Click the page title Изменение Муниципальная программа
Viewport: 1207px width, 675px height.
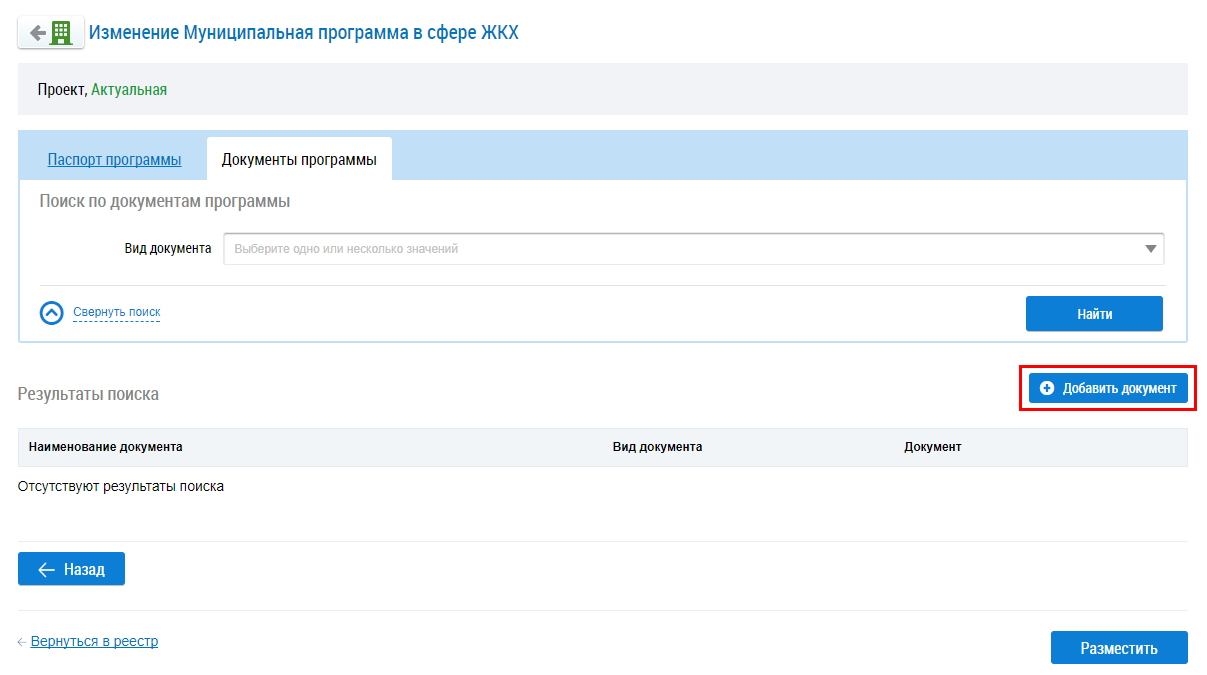303,33
